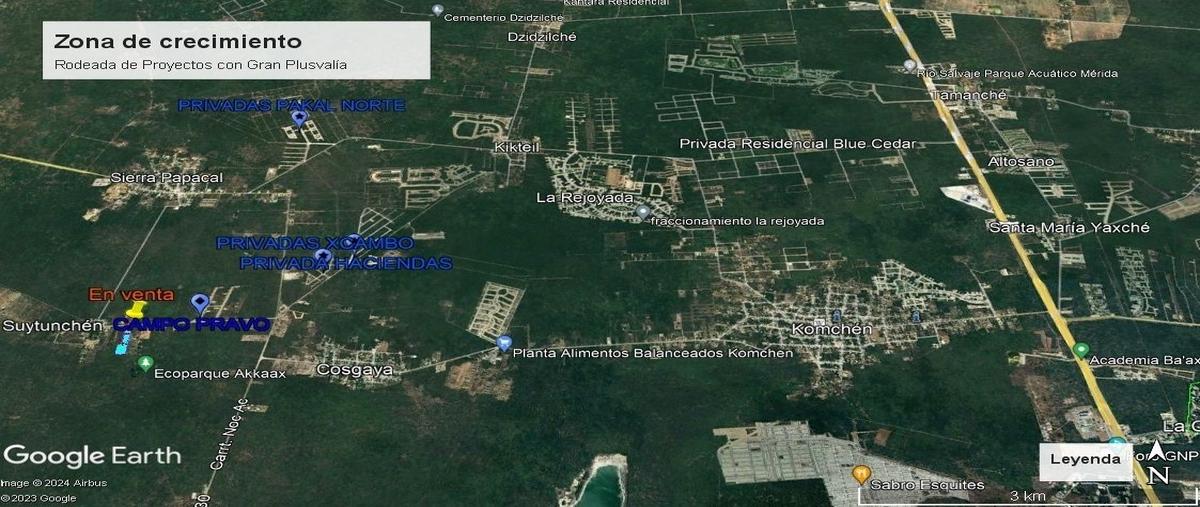
Task: Click the Campo Pravo blue placemark pin
Action: tap(200, 303)
